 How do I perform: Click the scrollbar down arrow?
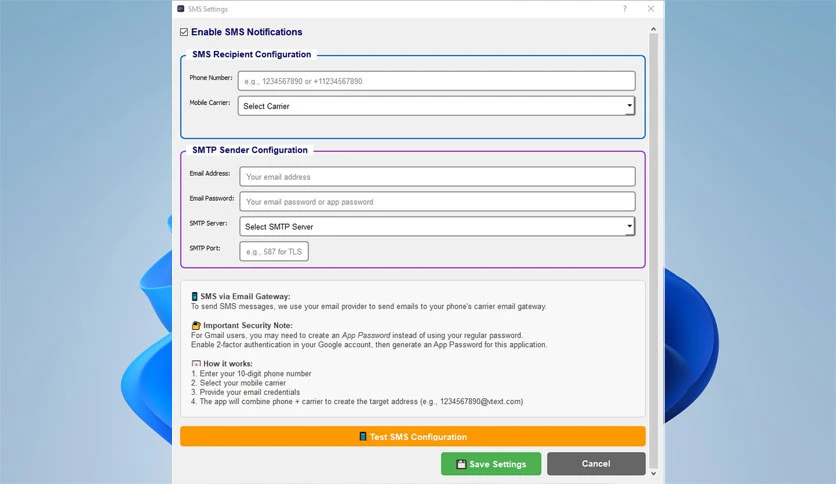coord(653,473)
